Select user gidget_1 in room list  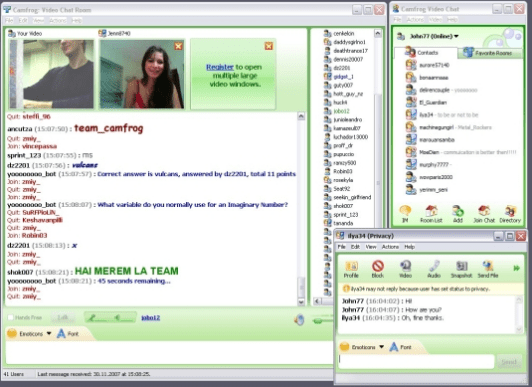tap(339, 77)
